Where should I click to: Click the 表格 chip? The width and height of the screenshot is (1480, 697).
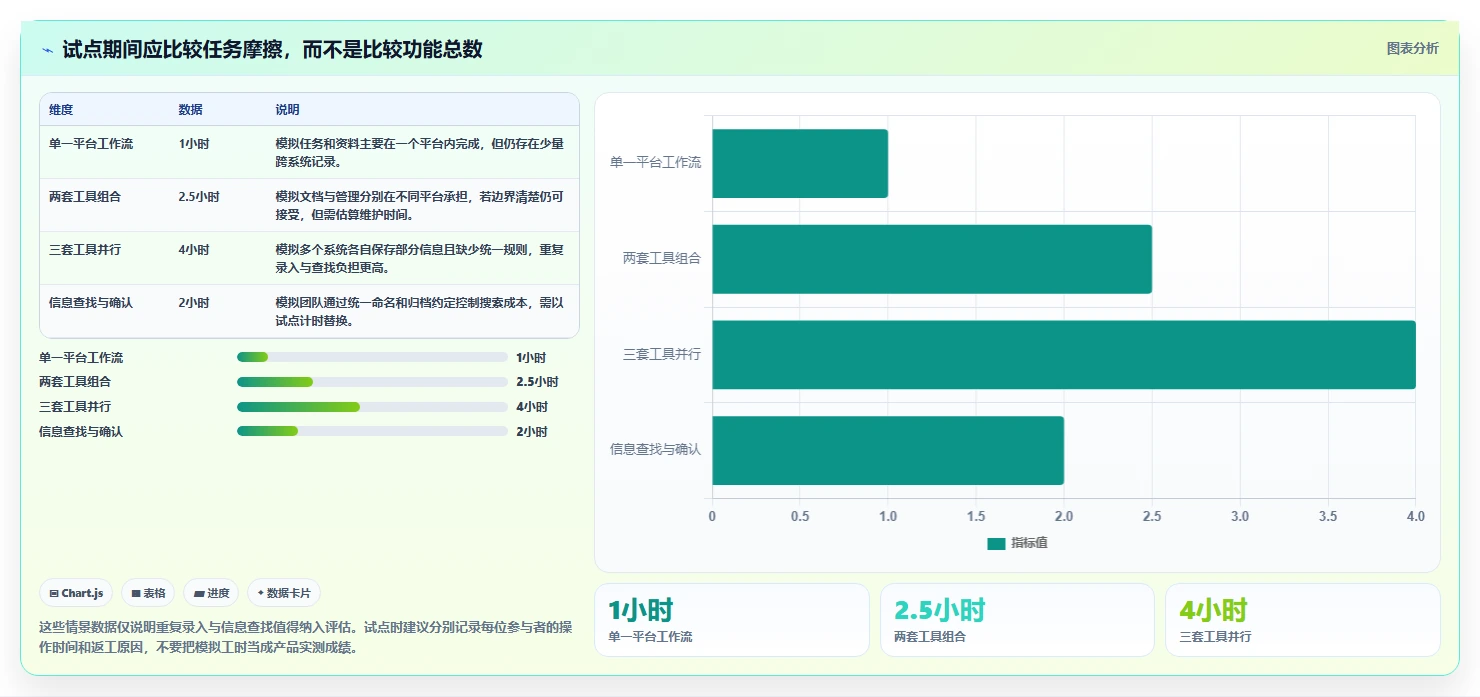click(x=148, y=593)
